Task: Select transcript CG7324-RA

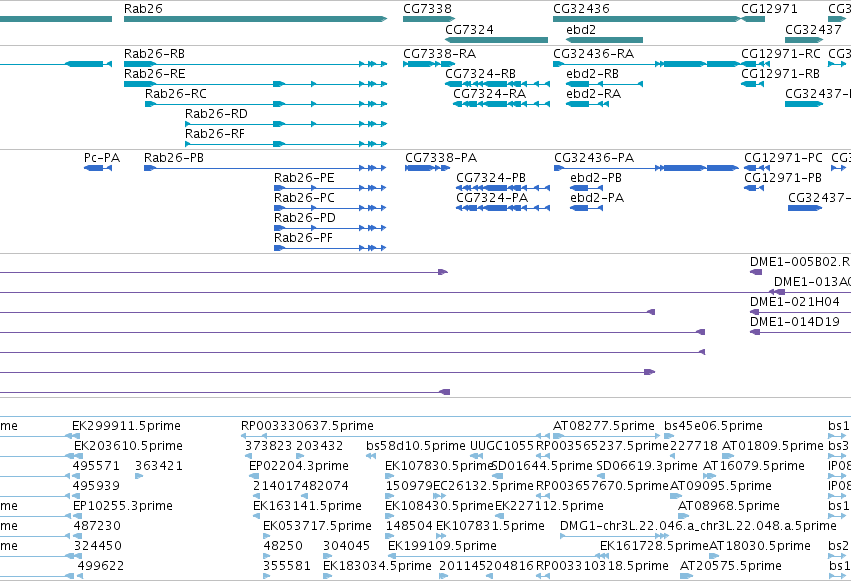Action: click(x=501, y=104)
